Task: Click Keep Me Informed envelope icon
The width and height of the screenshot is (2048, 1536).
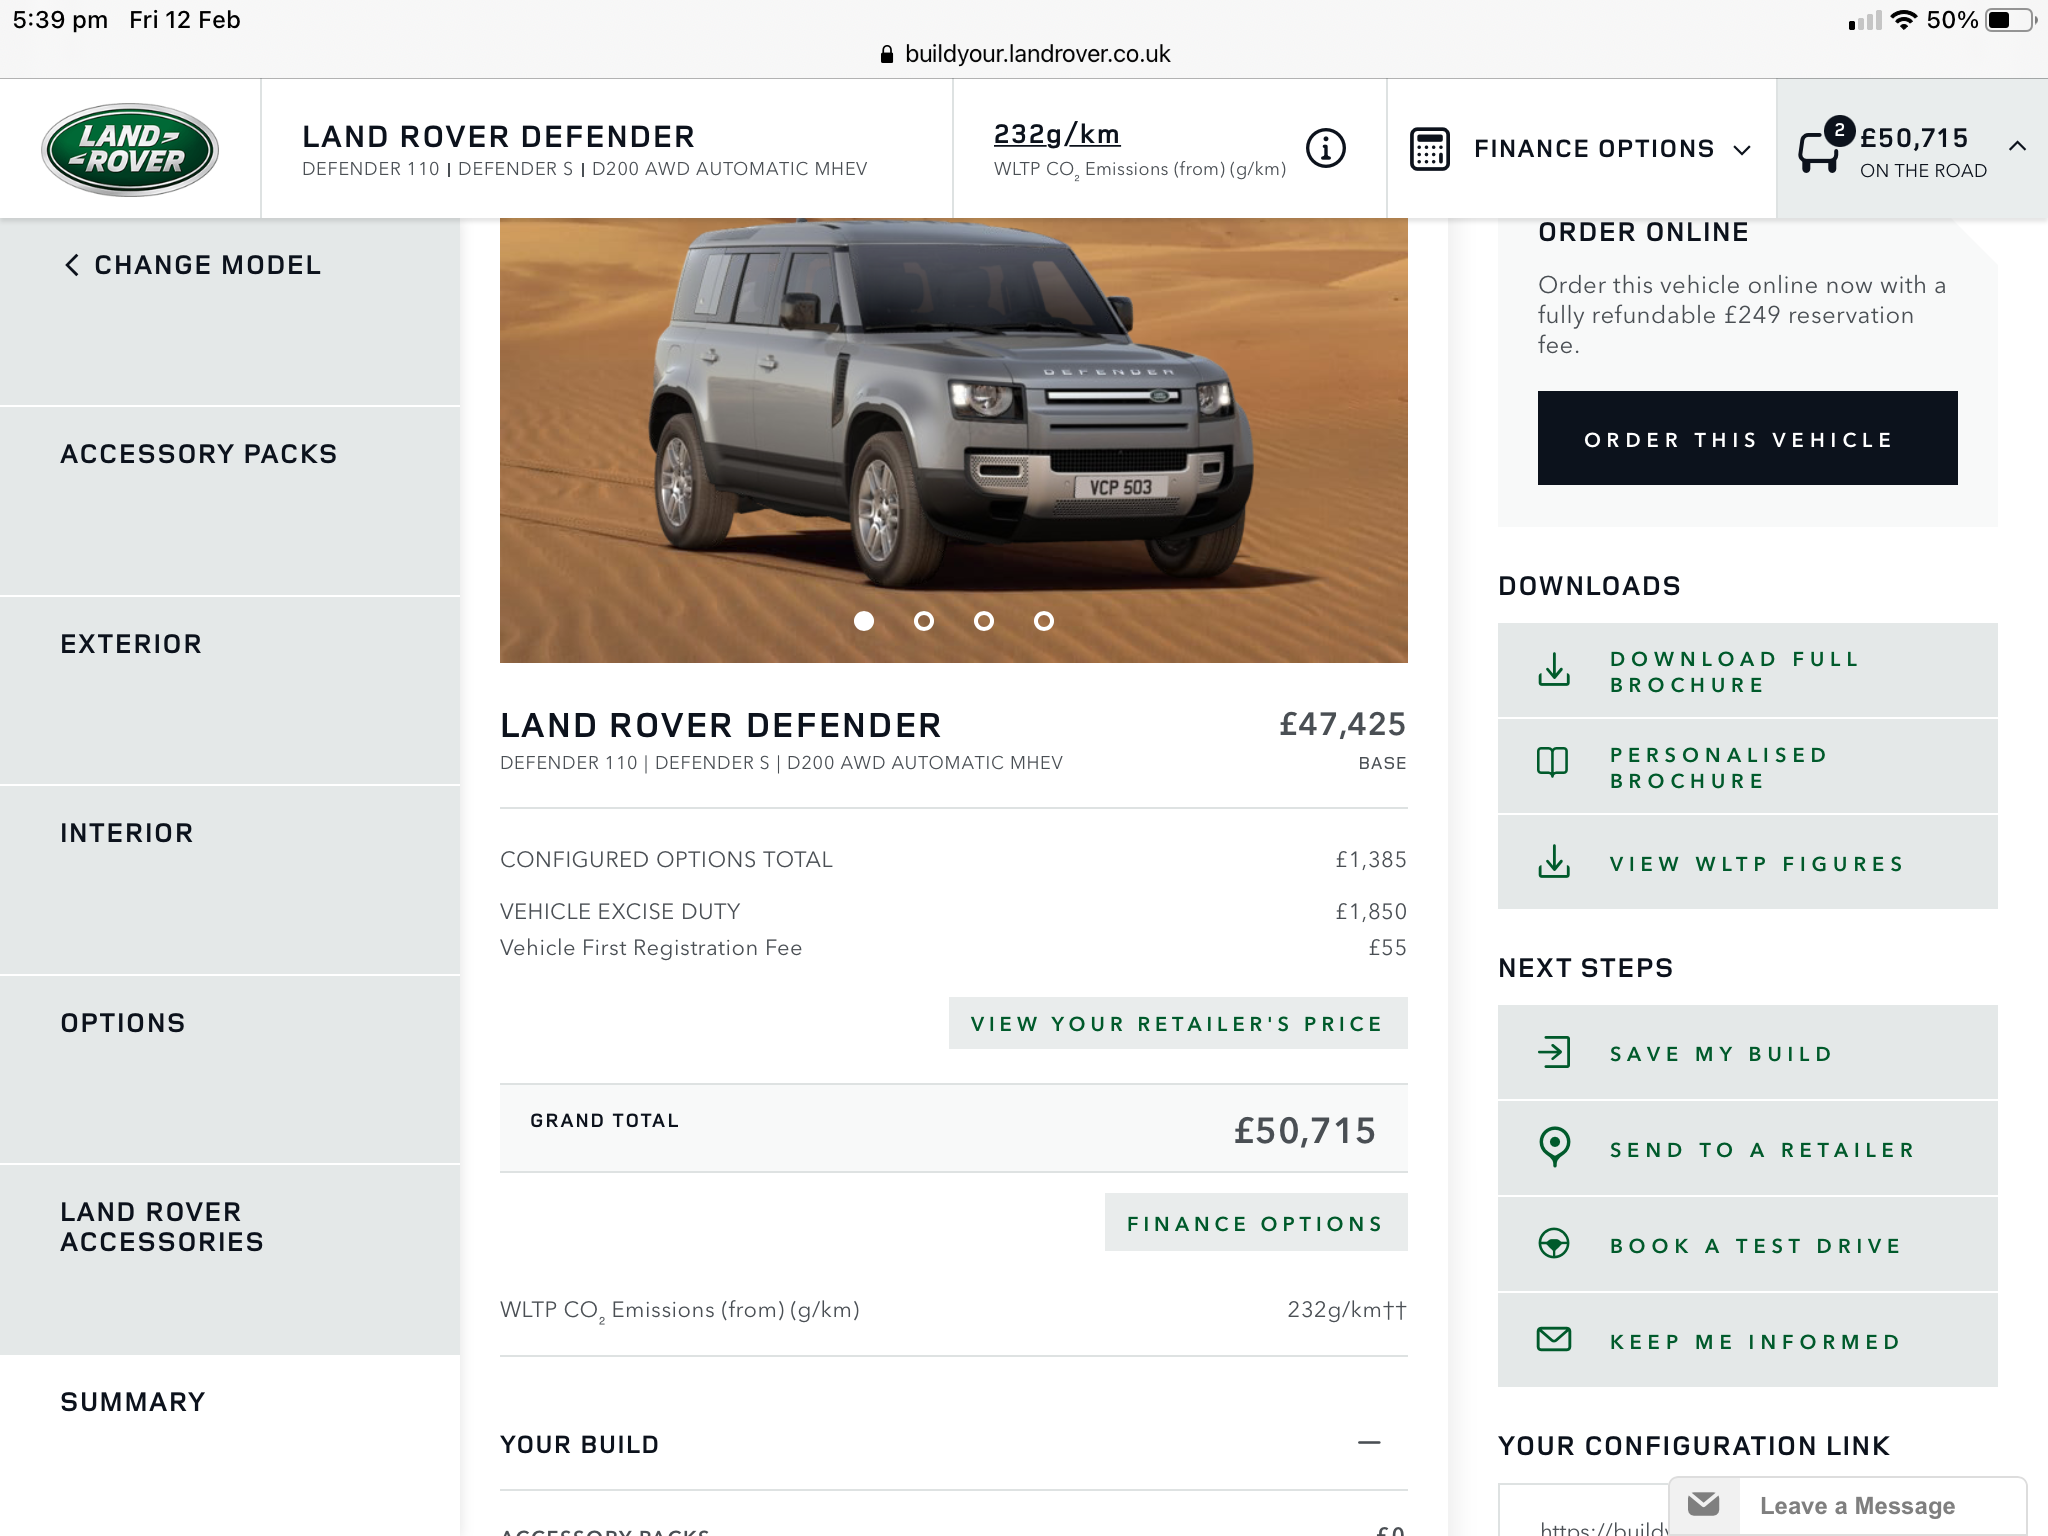Action: click(1554, 1339)
